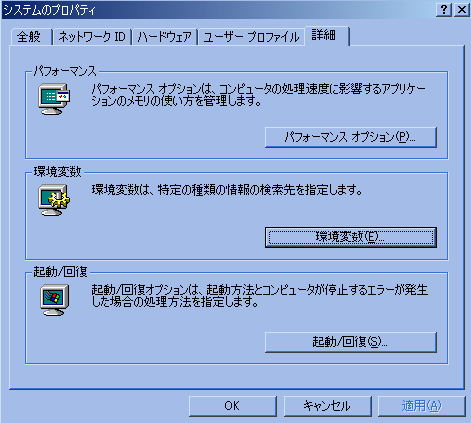This screenshot has width=471, height=423.
Task: Select the ハードウェア tab
Action: coord(165,37)
